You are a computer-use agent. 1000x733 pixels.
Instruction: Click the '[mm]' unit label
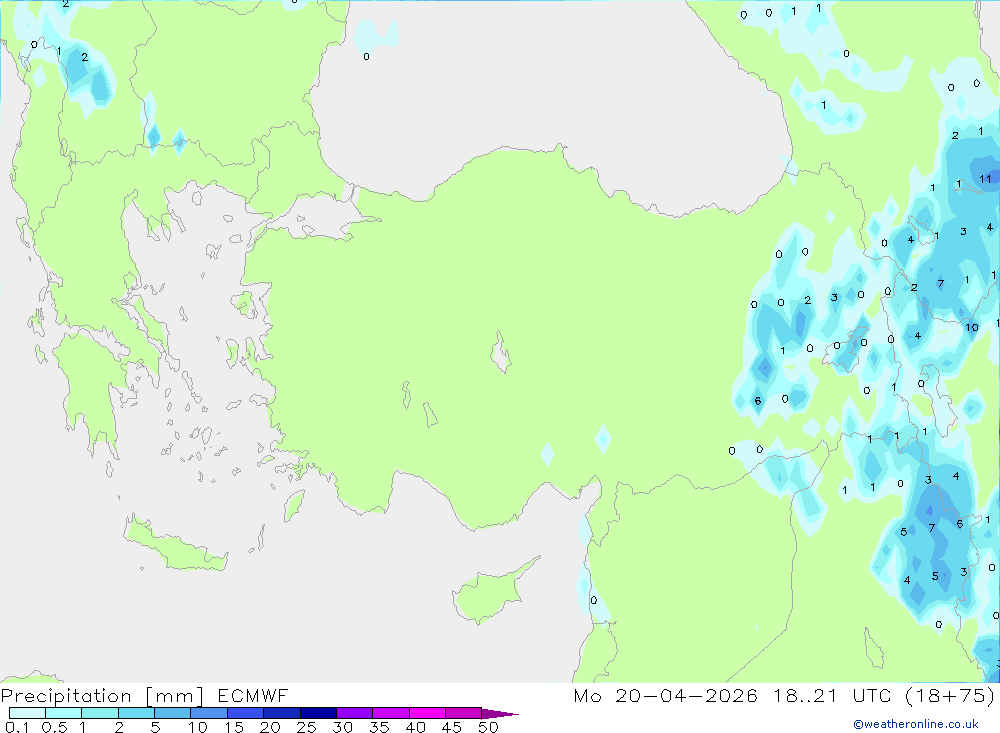tap(175, 696)
